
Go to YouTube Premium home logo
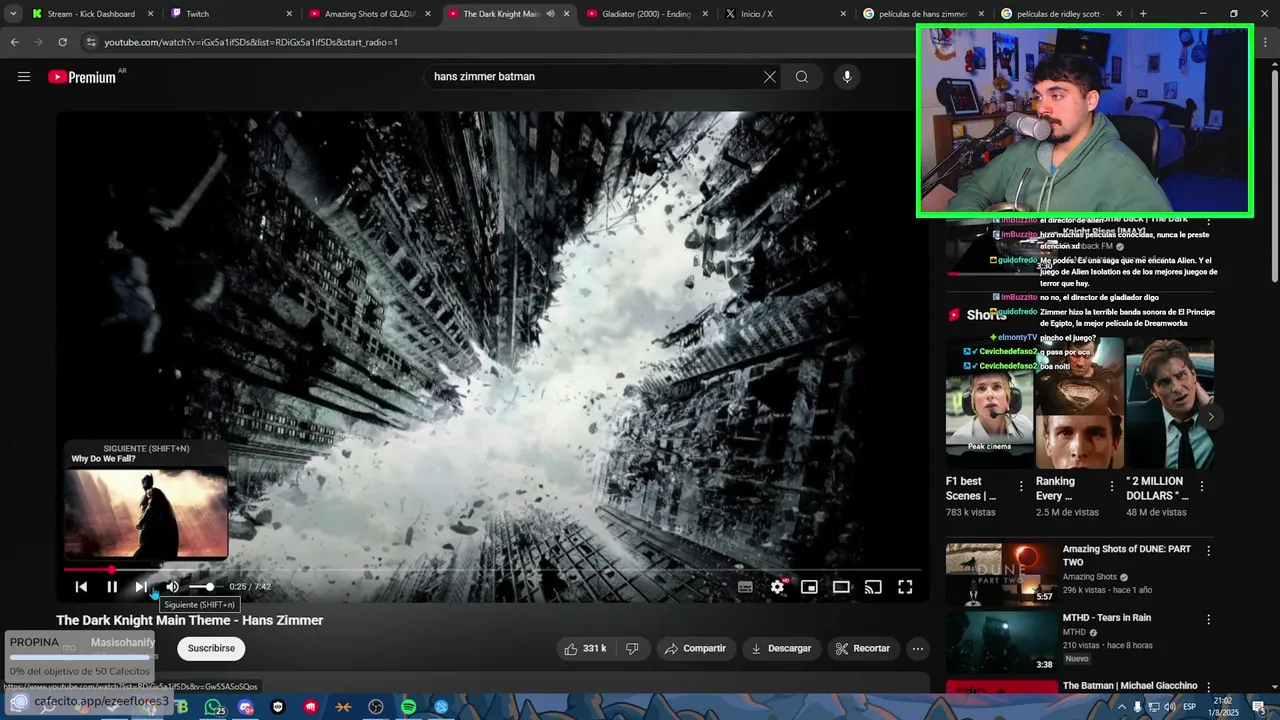coord(82,77)
